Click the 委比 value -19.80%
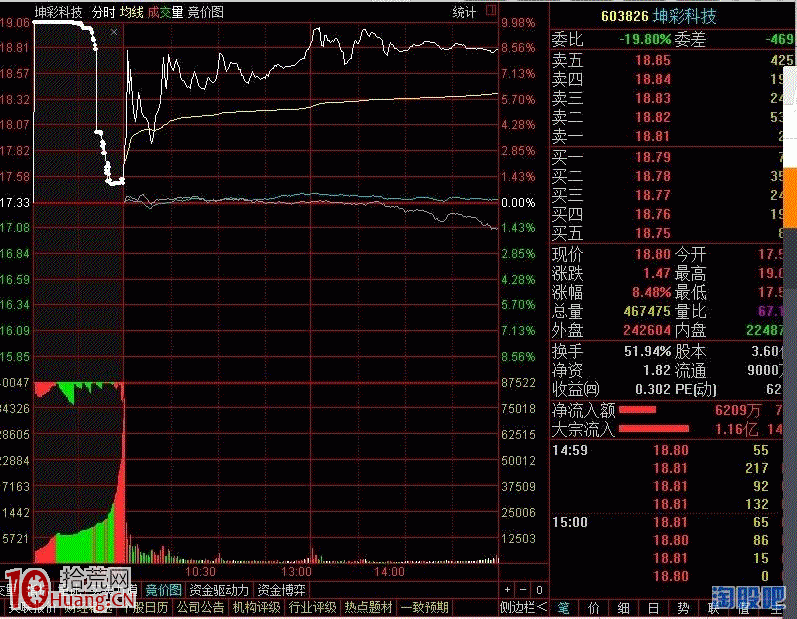 click(645, 39)
